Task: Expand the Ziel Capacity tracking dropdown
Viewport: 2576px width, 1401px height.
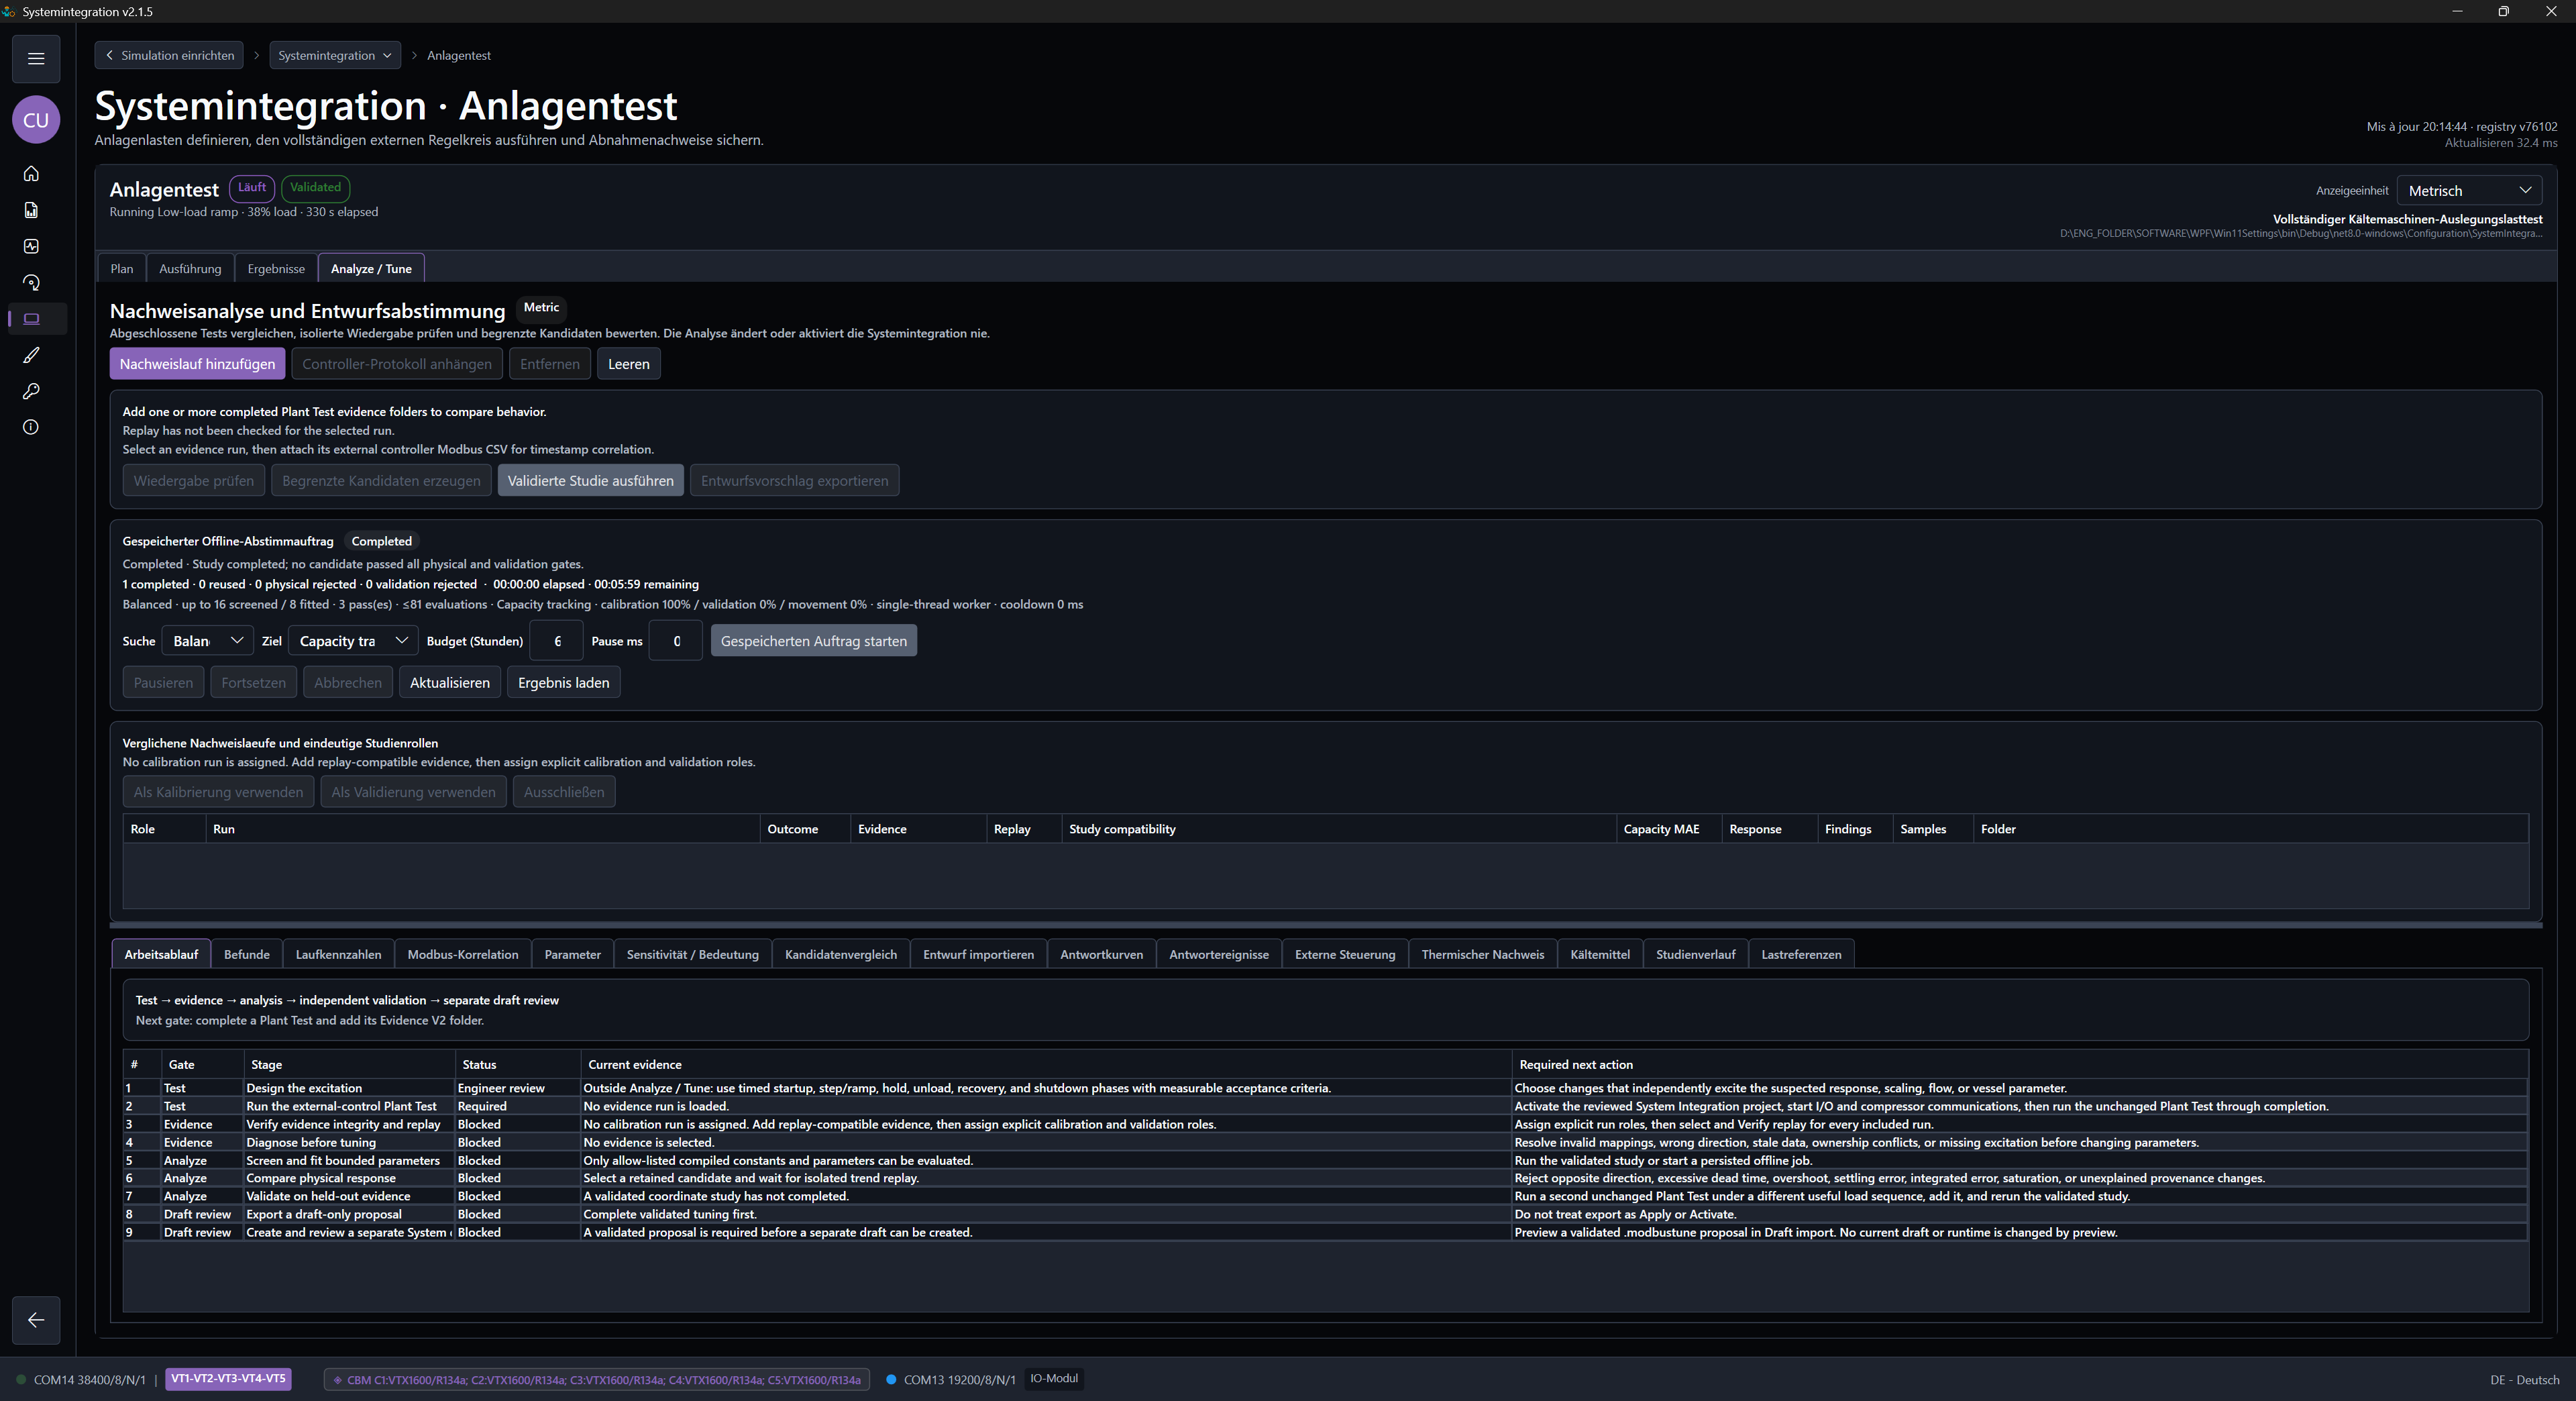Action: click(x=353, y=641)
